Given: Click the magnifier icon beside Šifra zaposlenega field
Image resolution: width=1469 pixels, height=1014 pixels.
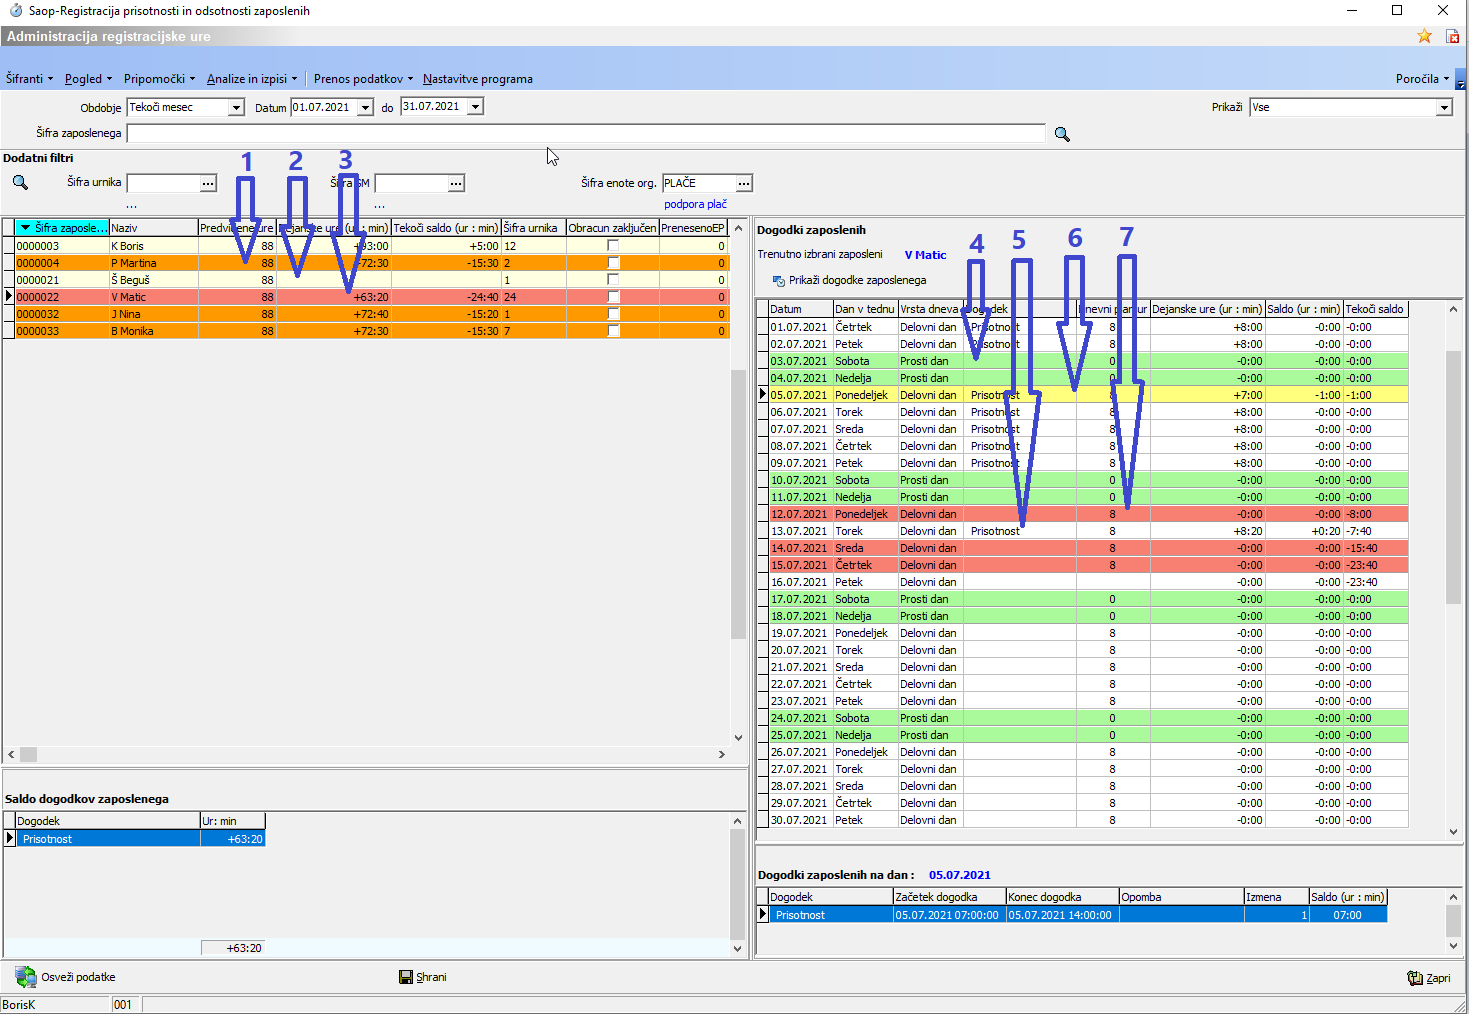Looking at the screenshot, I should click(1062, 134).
